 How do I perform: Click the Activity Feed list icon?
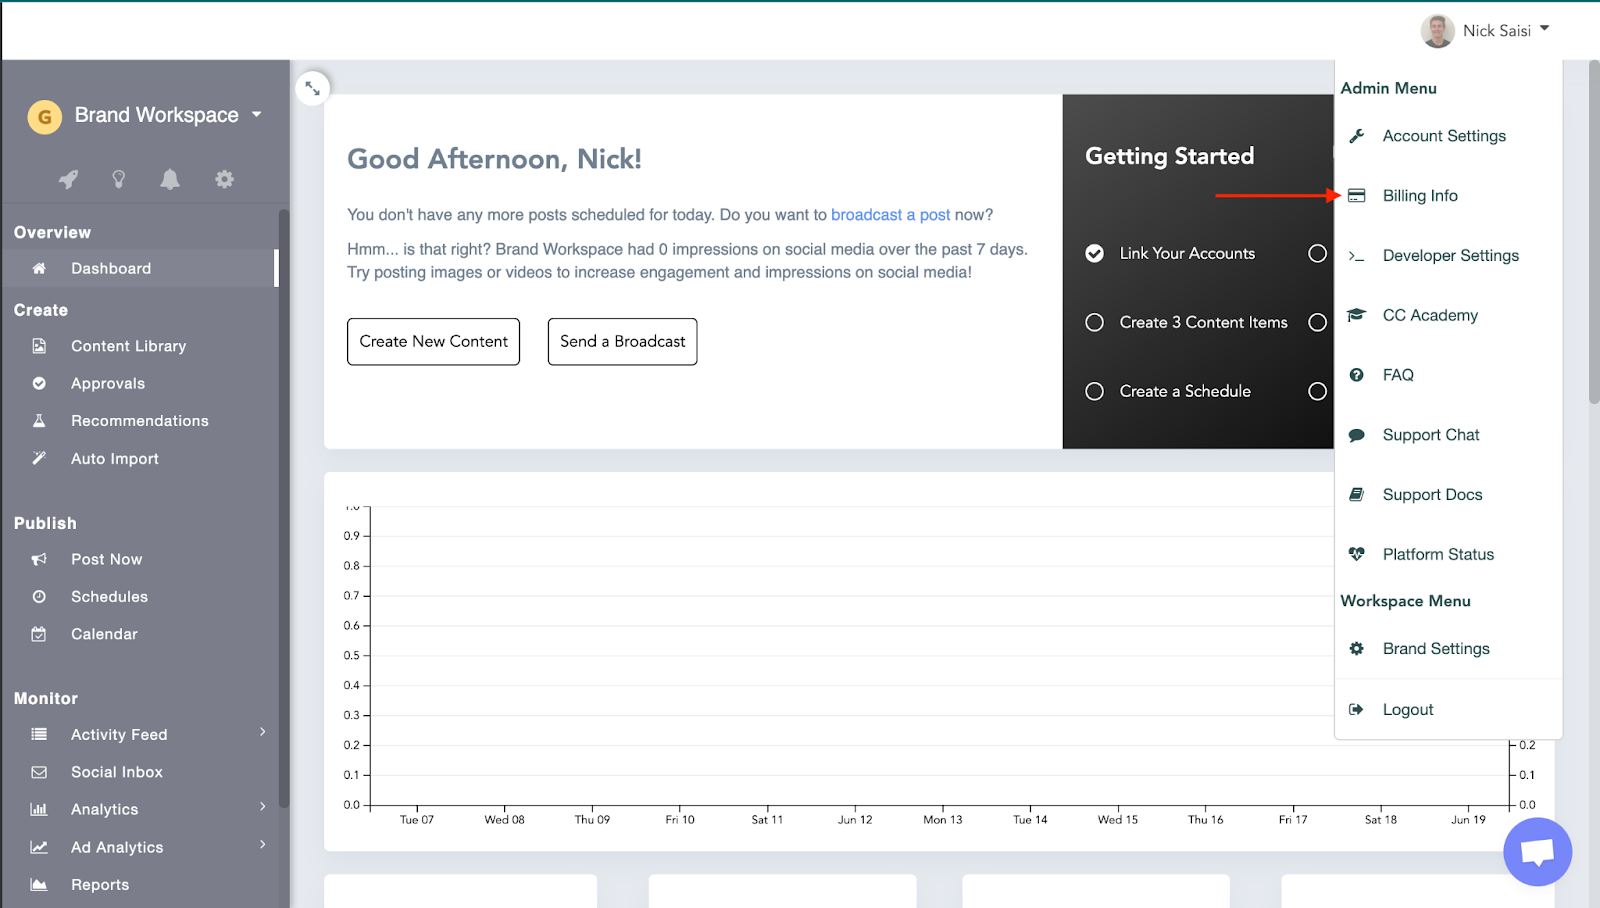pyautogui.click(x=39, y=734)
